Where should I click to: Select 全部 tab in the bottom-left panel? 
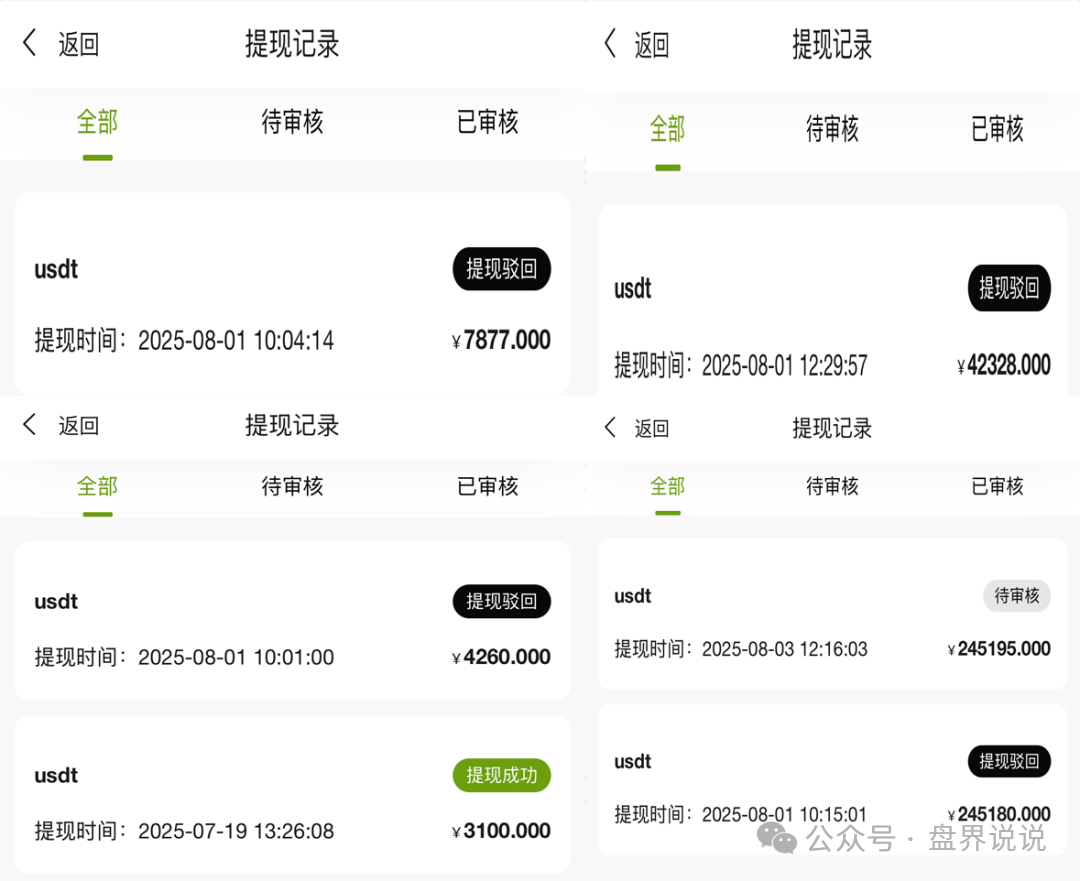[97, 487]
